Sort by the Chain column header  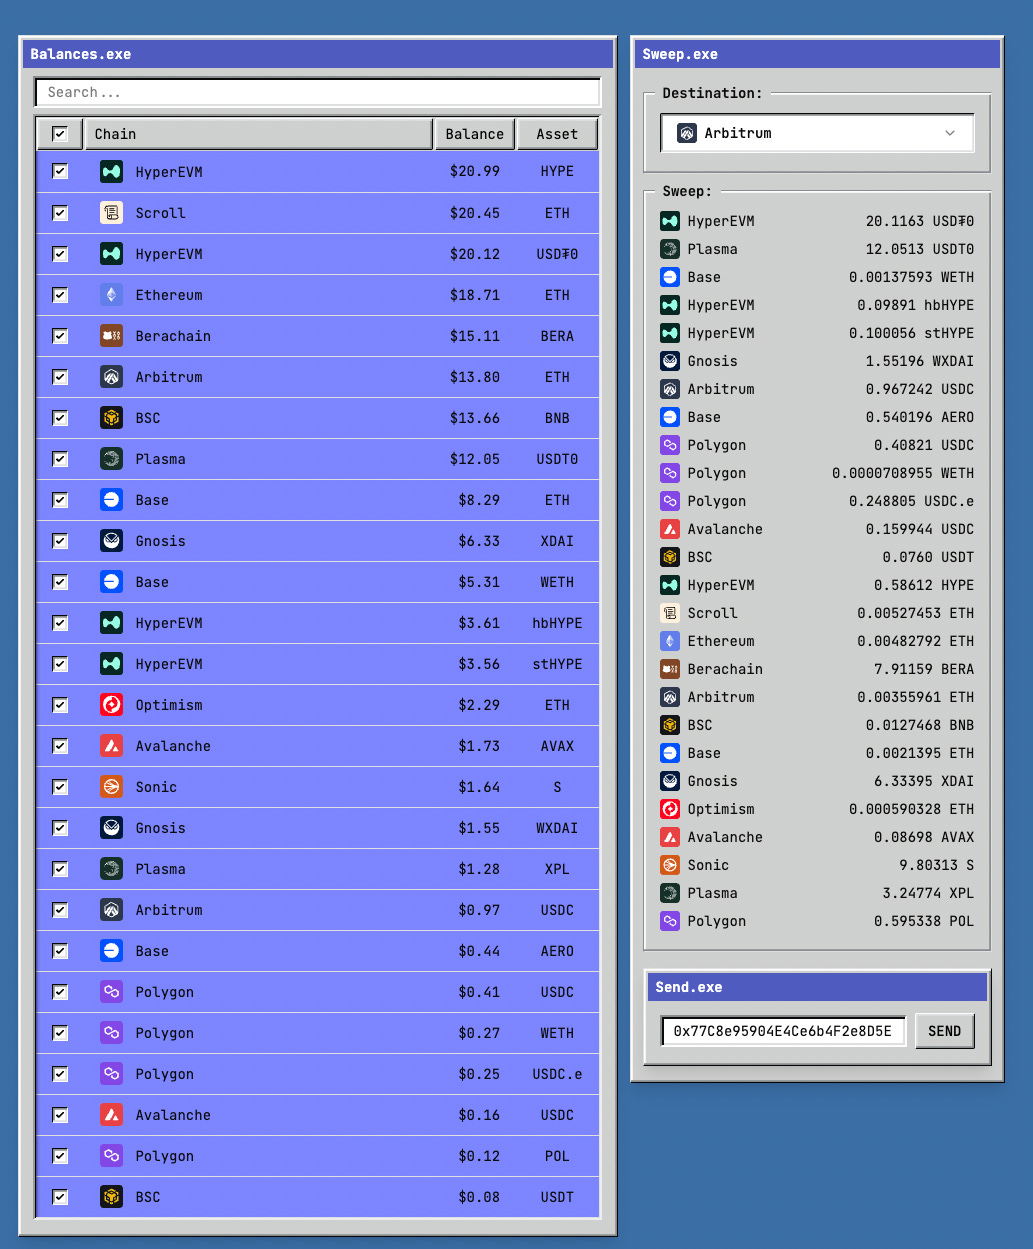[259, 134]
